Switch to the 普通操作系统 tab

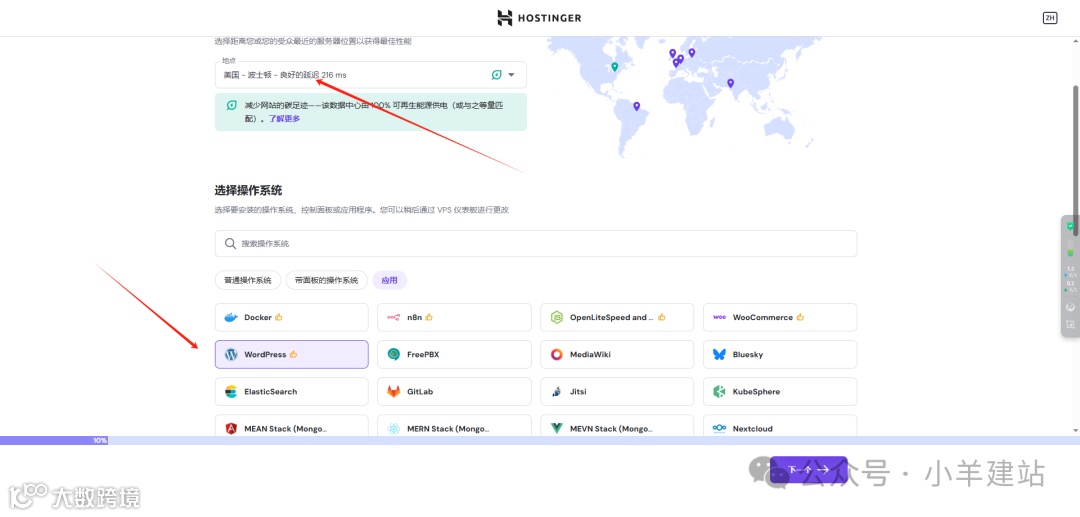(x=248, y=280)
